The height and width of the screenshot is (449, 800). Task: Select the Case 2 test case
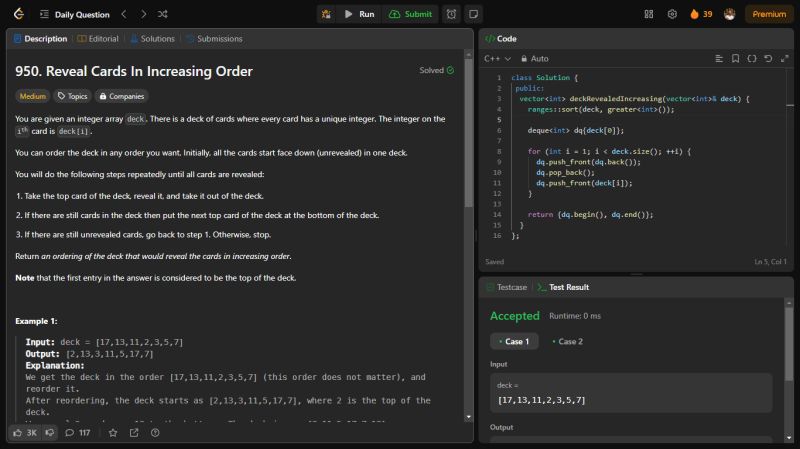click(566, 341)
